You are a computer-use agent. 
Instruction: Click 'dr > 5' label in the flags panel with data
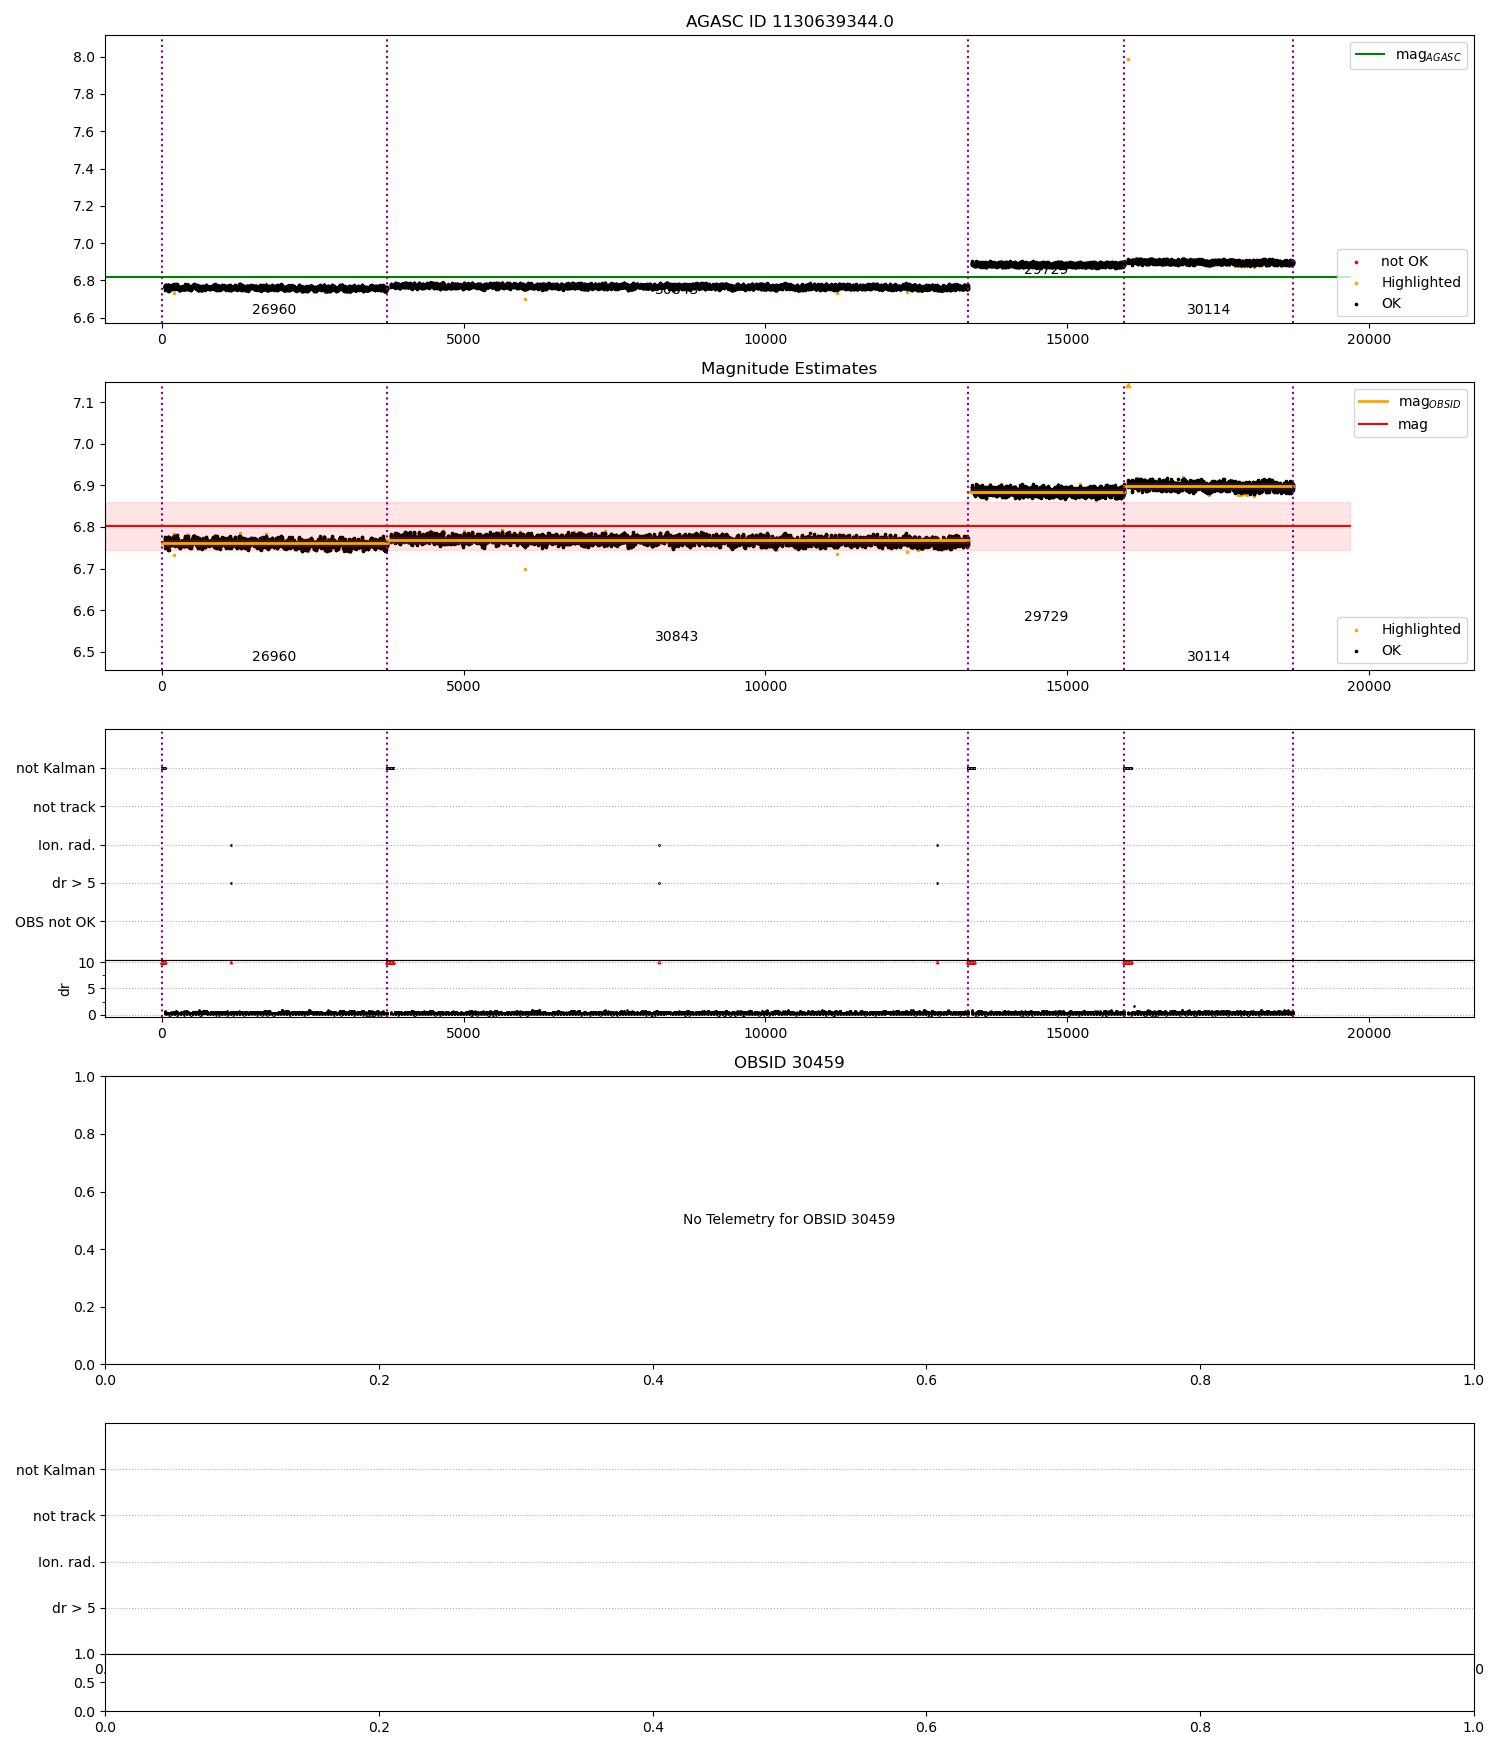click(x=74, y=883)
